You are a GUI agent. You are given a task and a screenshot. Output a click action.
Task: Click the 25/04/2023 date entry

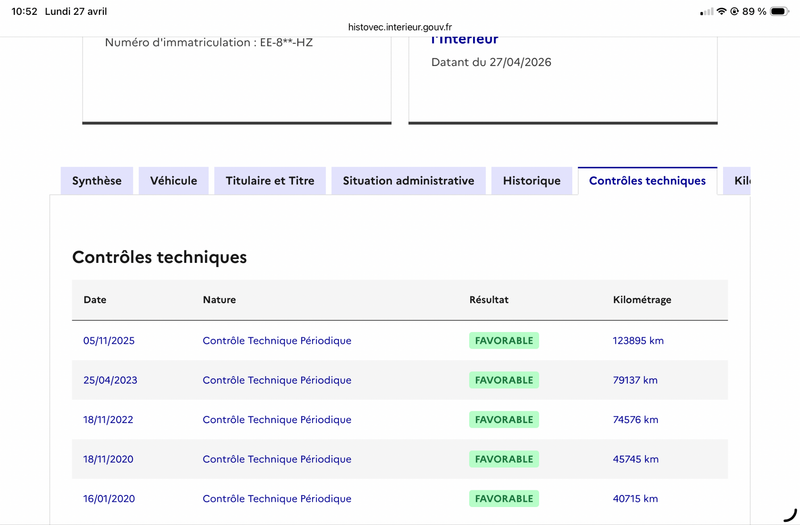[x=110, y=380]
